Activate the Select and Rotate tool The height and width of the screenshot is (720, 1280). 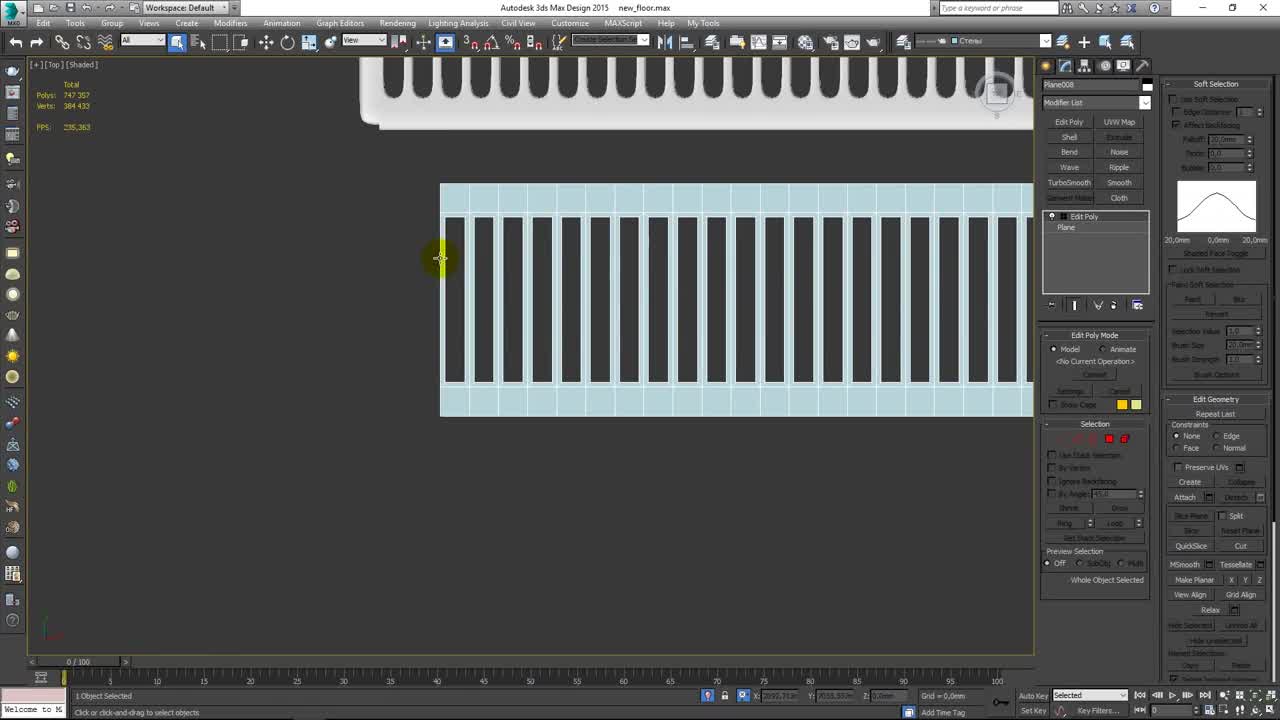(288, 42)
